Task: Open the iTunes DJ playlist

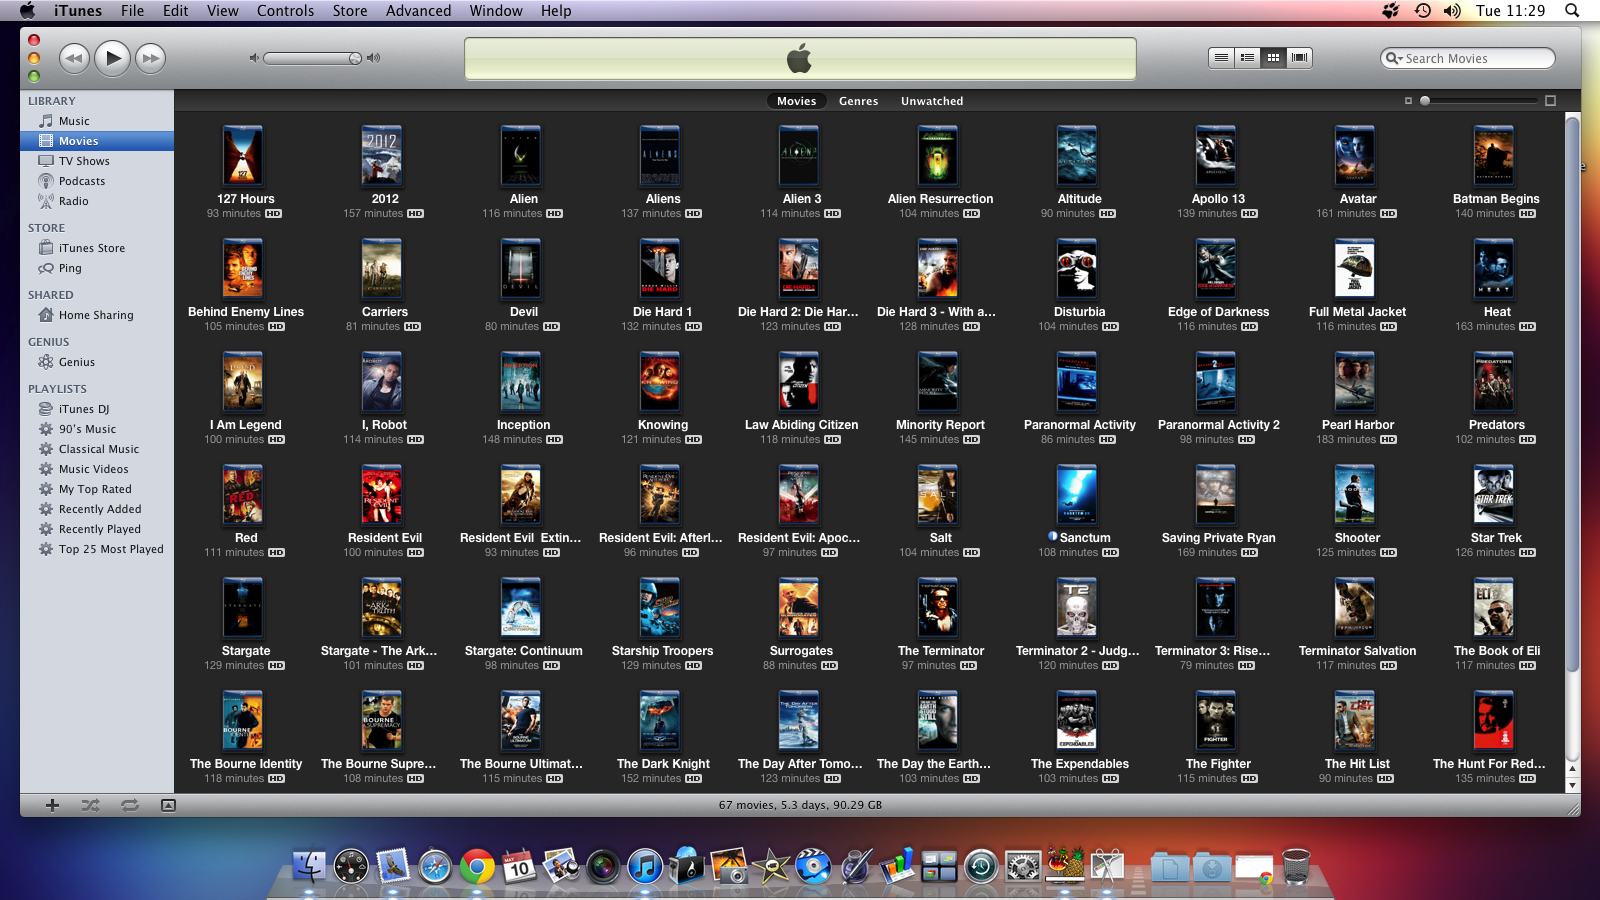Action: [x=97, y=409]
